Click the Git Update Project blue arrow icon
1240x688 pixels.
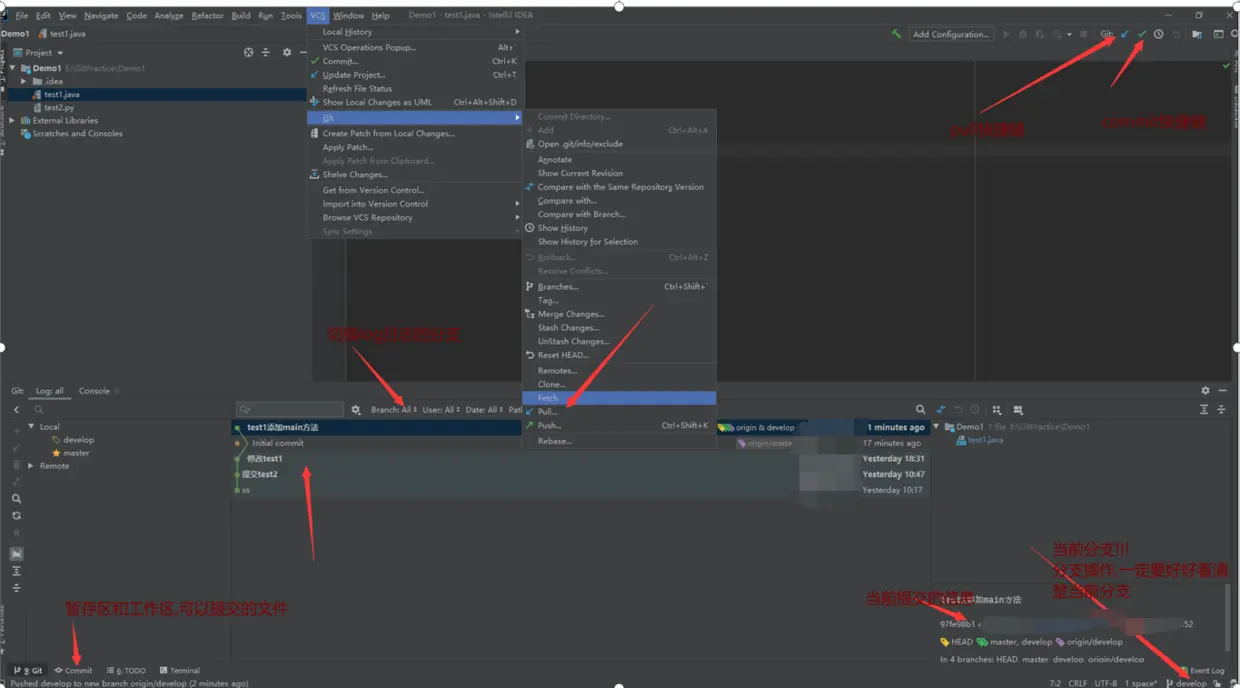(x=1125, y=34)
